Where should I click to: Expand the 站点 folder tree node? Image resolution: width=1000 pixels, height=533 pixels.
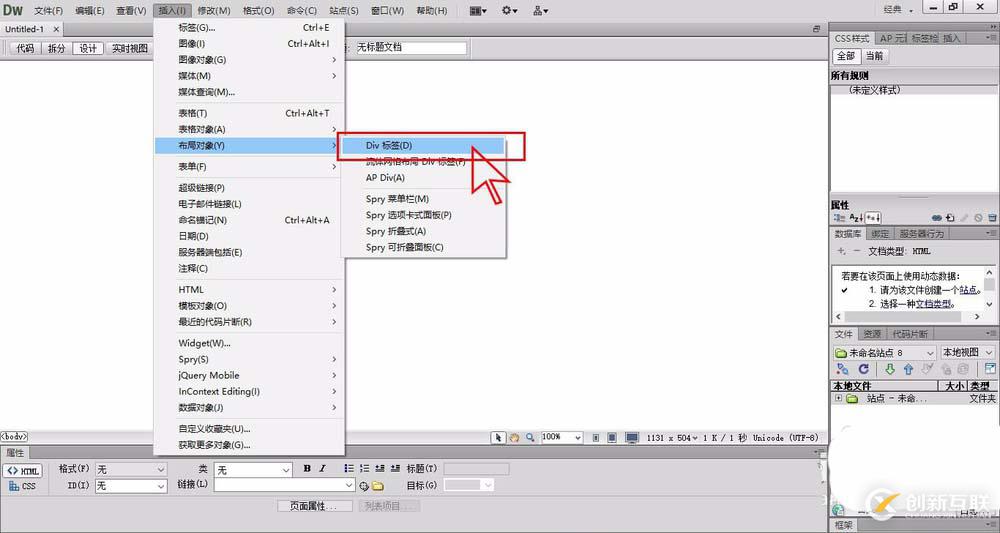(x=838, y=398)
